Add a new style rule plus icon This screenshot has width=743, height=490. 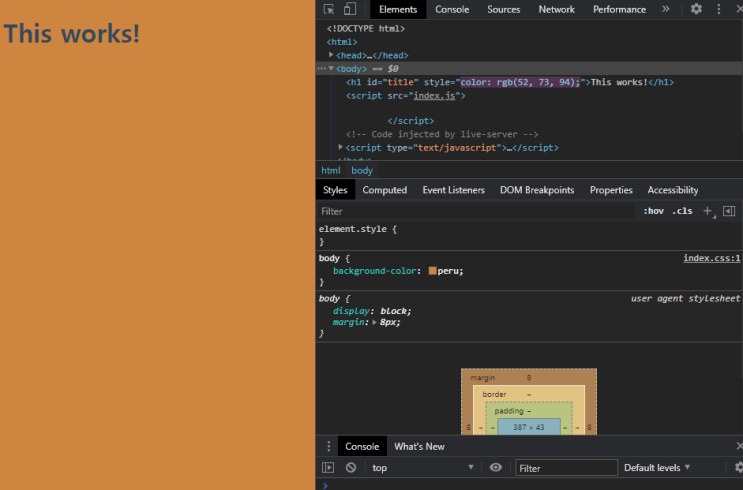coord(708,211)
